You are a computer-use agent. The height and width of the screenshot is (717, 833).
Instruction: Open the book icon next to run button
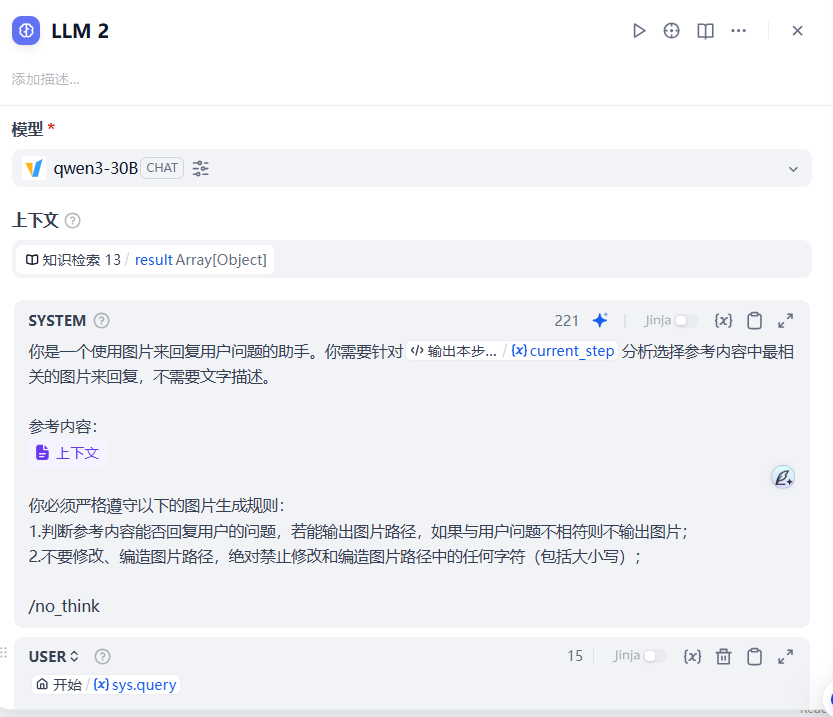pos(704,31)
